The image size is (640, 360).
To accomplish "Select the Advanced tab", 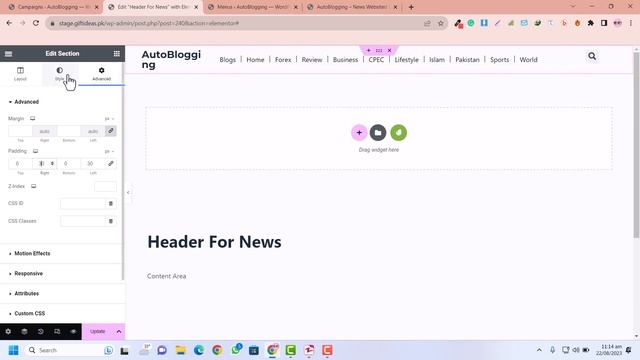I will [101, 74].
